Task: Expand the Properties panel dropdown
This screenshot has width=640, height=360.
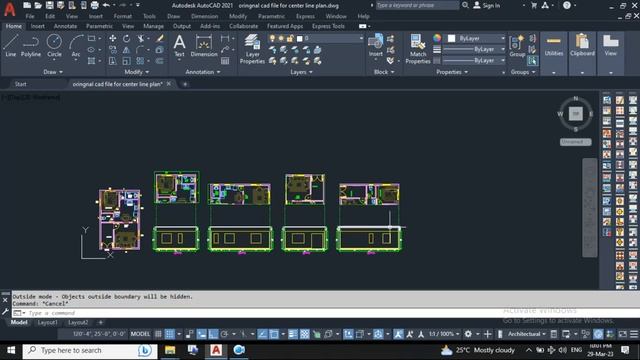Action: click(452, 72)
